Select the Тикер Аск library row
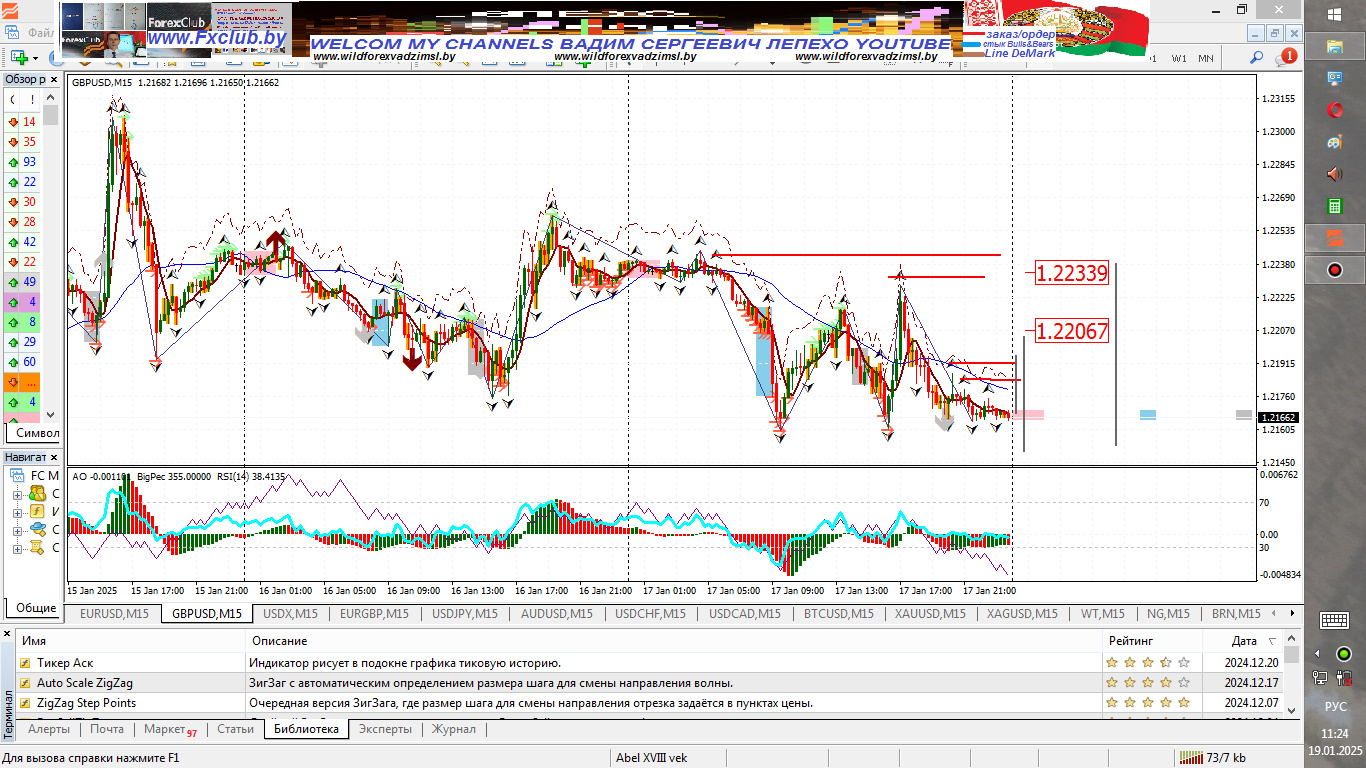The image size is (1366, 768). click(649, 662)
